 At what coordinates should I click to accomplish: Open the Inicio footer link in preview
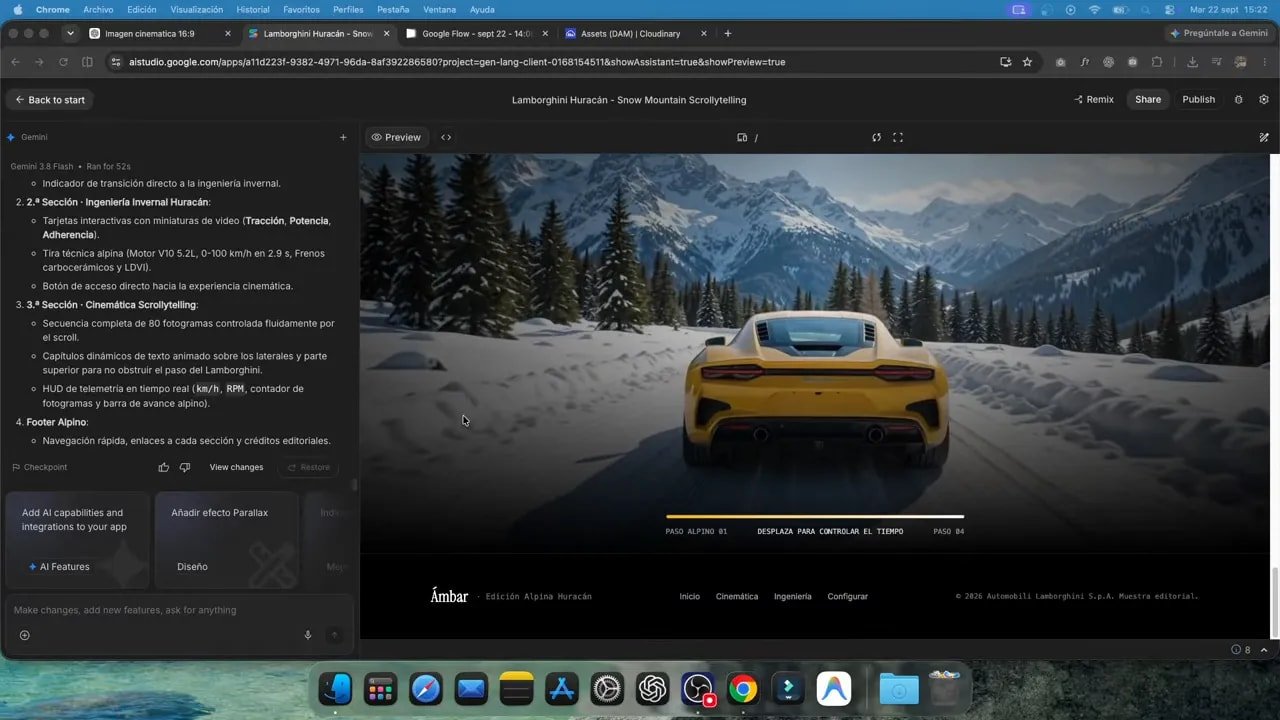click(690, 596)
